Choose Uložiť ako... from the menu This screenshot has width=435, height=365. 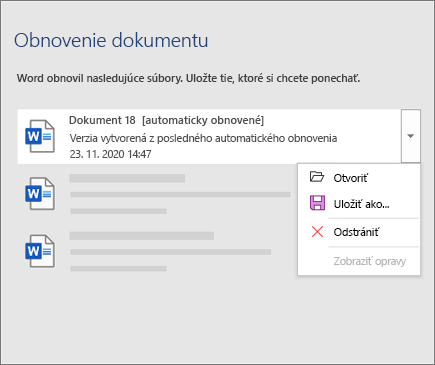359,204
